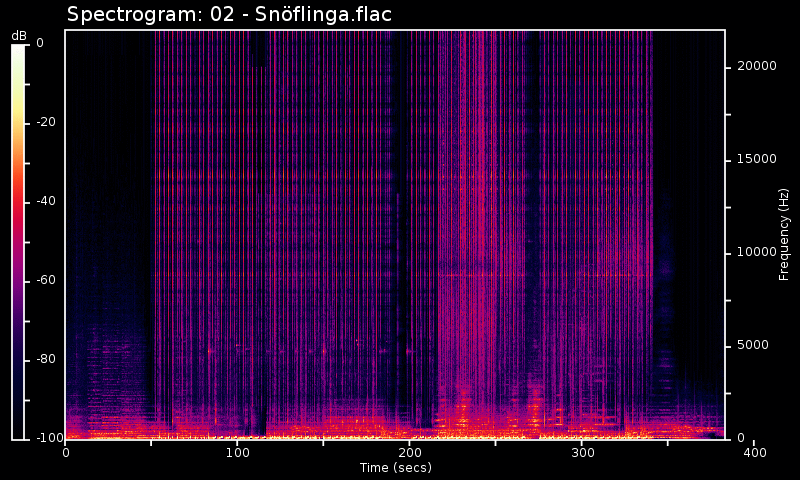This screenshot has height=480, width=800.
Task: Click the 20000 Hz frequency tick label
Action: [756, 66]
